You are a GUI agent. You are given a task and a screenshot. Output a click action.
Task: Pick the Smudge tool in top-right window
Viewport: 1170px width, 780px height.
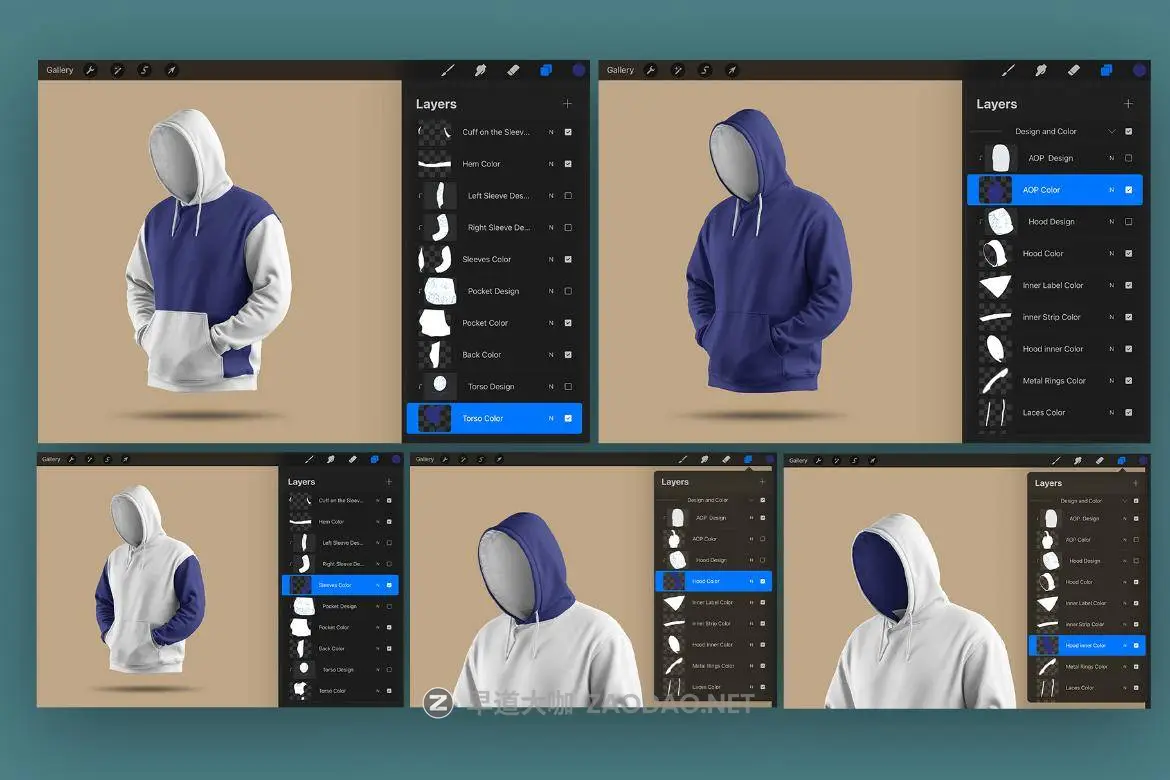click(x=1041, y=70)
